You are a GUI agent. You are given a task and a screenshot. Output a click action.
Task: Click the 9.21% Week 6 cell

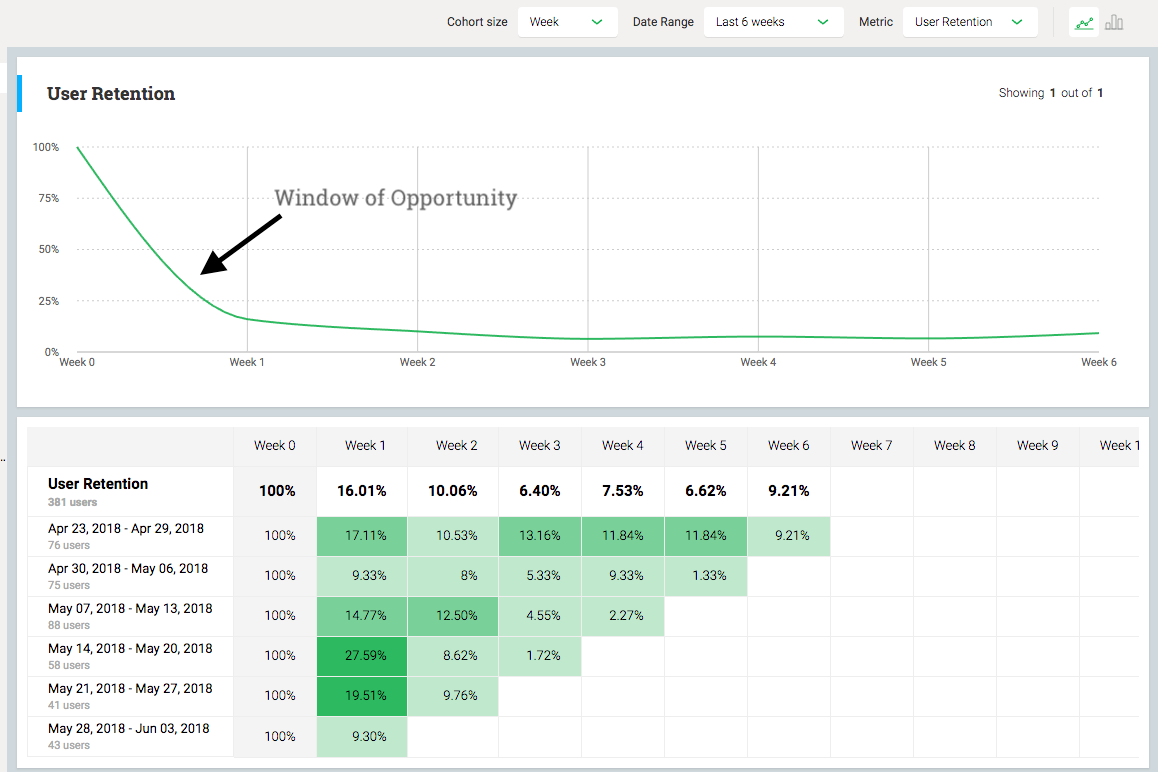click(788, 536)
